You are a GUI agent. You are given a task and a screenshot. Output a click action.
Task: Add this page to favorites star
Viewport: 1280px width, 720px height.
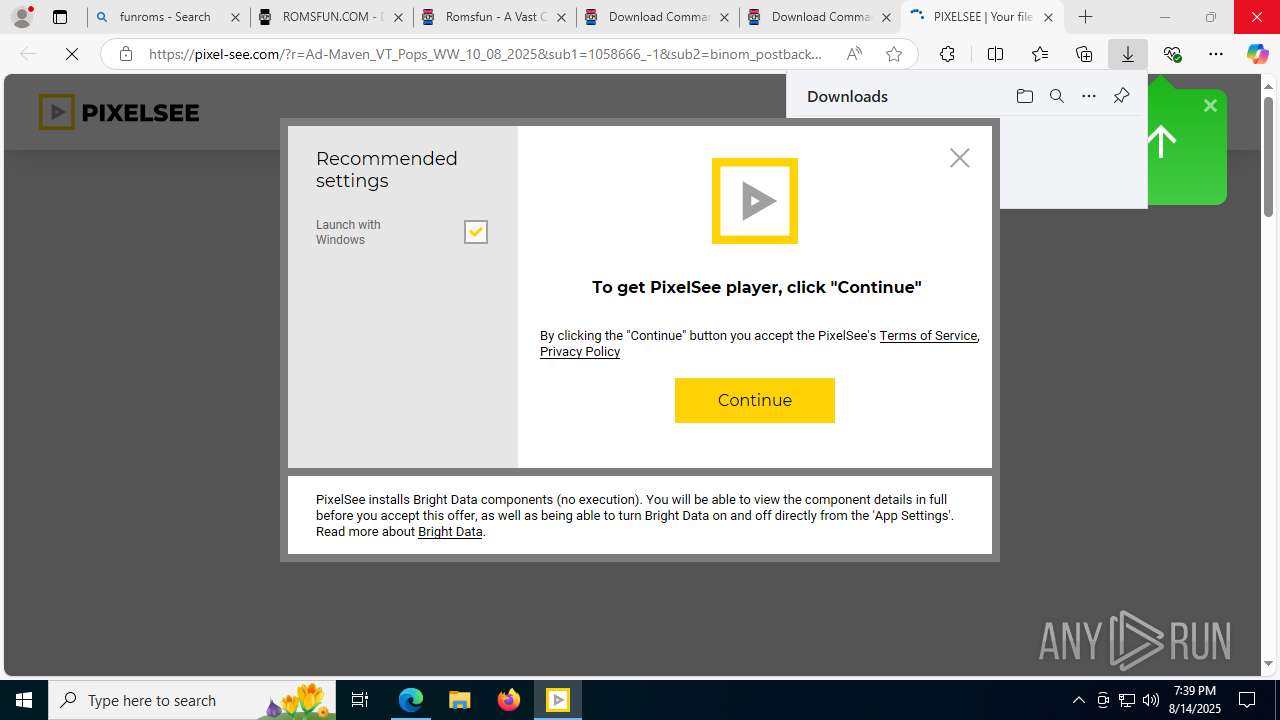tap(894, 54)
